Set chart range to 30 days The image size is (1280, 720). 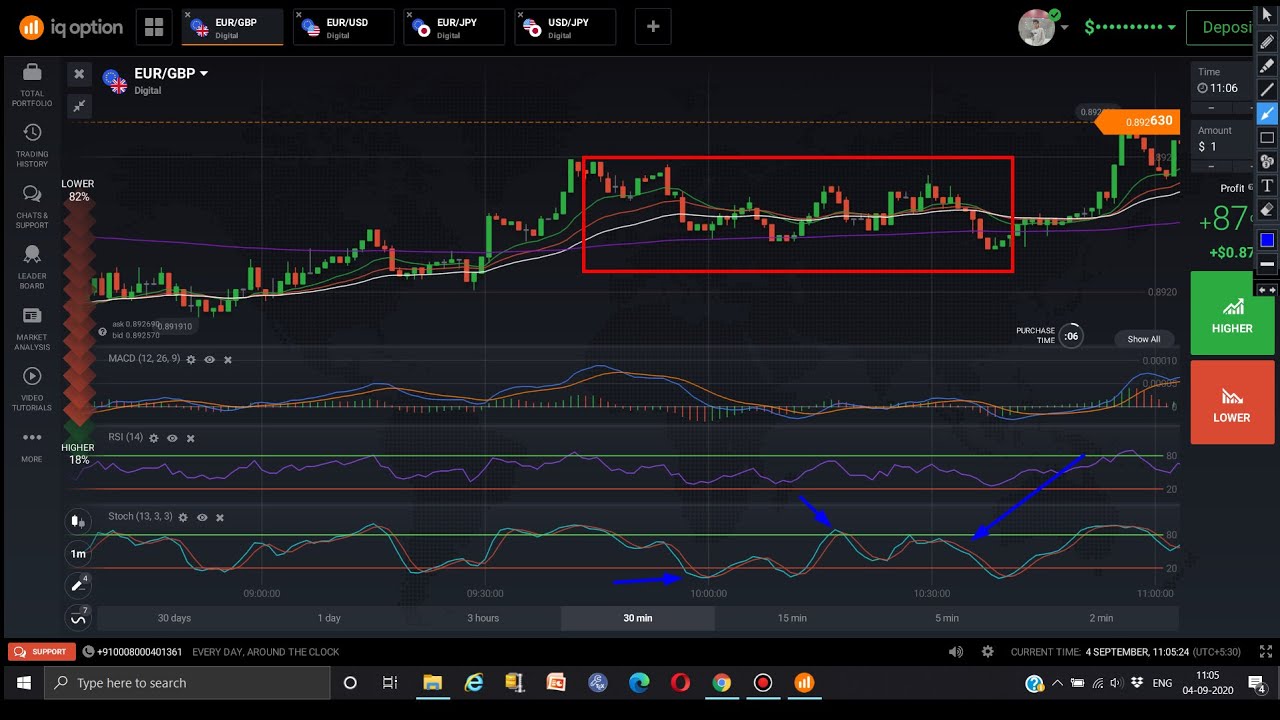(174, 618)
